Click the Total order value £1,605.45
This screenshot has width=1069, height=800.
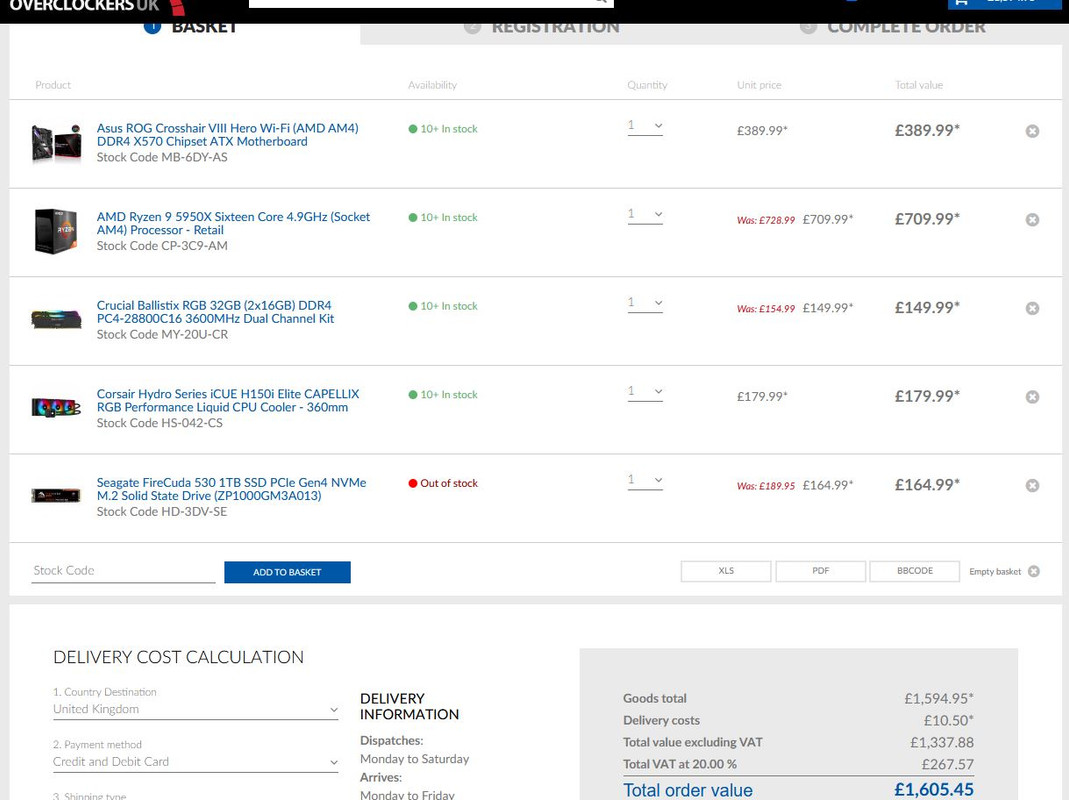(x=934, y=790)
